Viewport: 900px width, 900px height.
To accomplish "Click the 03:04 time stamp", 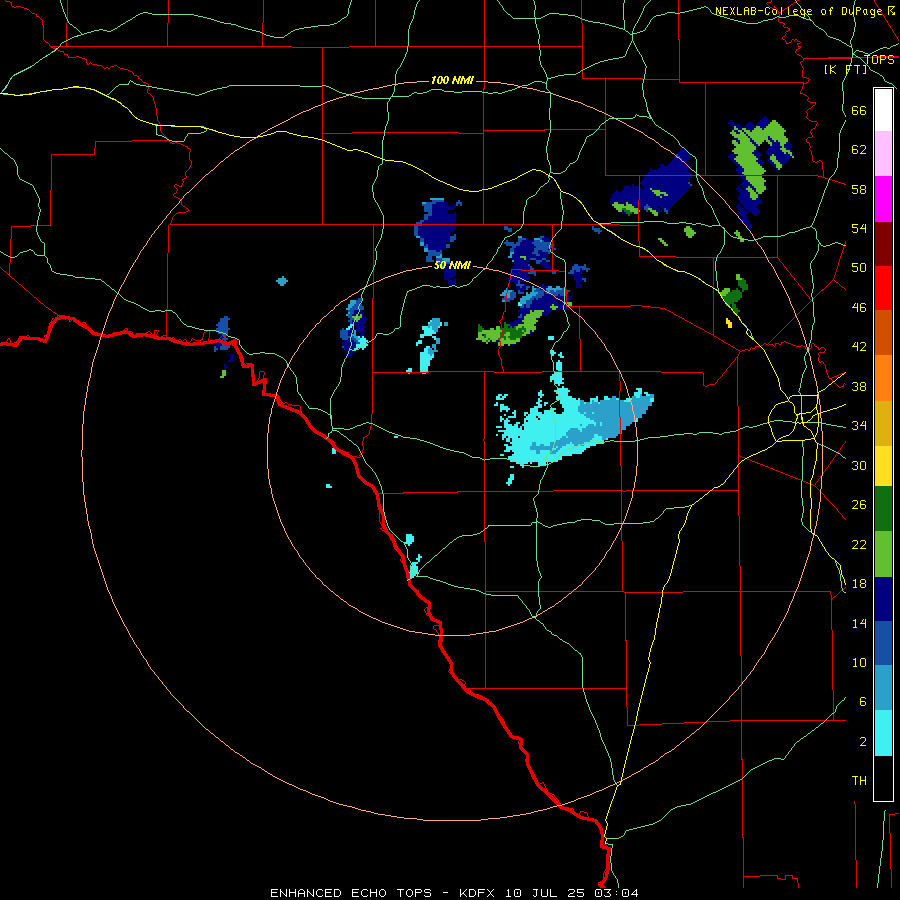I will pos(616,893).
